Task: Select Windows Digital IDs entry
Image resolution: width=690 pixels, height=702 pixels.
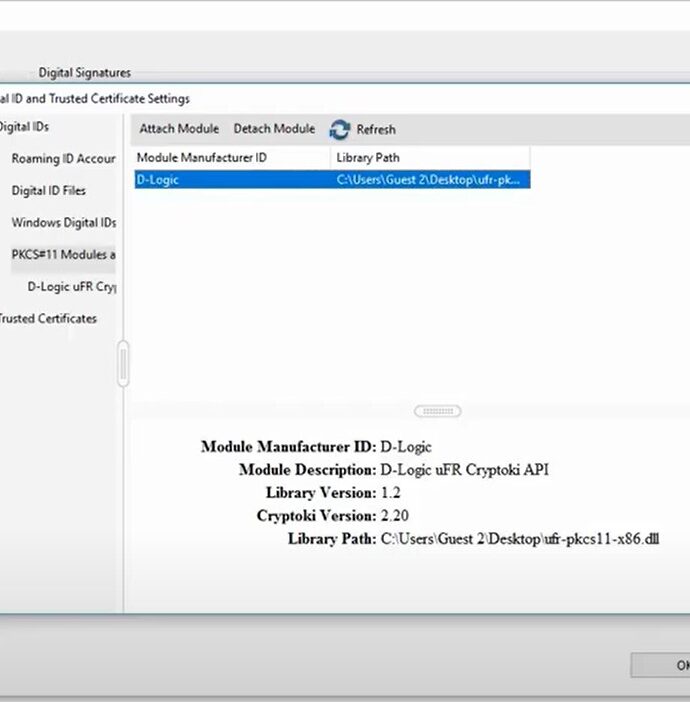Action: tap(64, 223)
